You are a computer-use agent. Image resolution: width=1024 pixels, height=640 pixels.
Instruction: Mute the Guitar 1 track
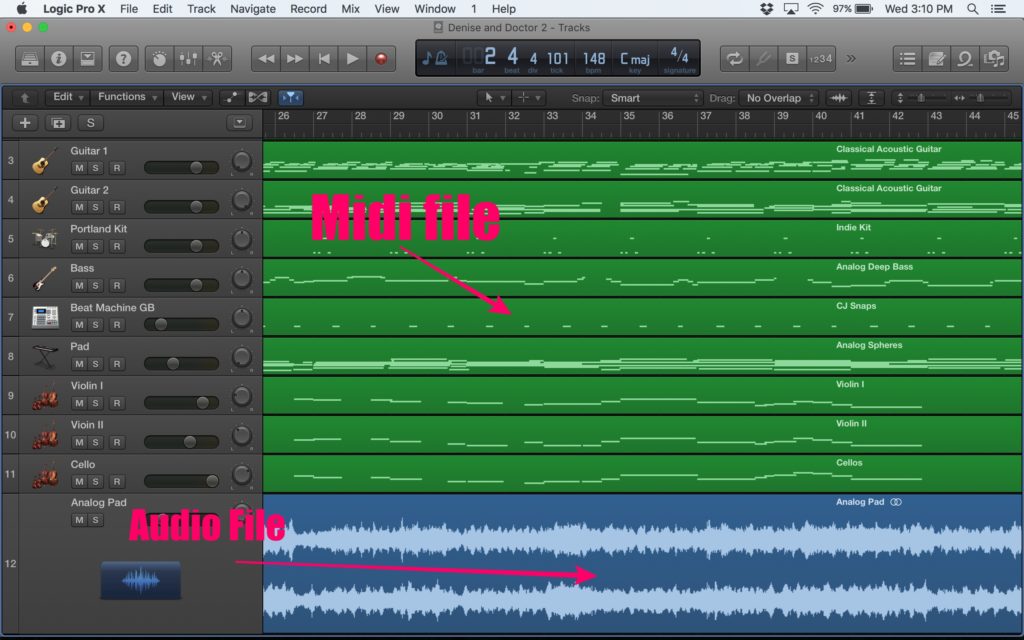click(79, 168)
